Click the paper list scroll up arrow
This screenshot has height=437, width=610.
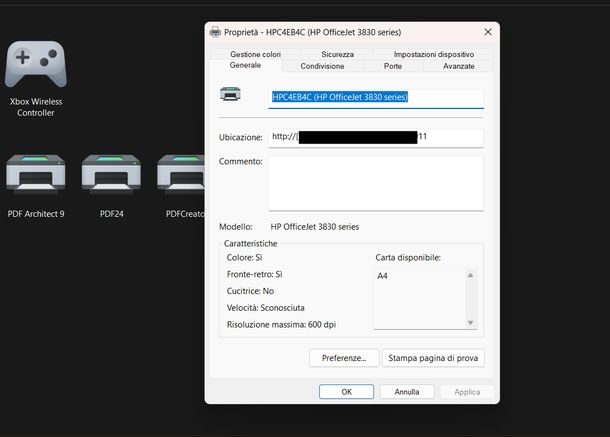click(x=470, y=275)
